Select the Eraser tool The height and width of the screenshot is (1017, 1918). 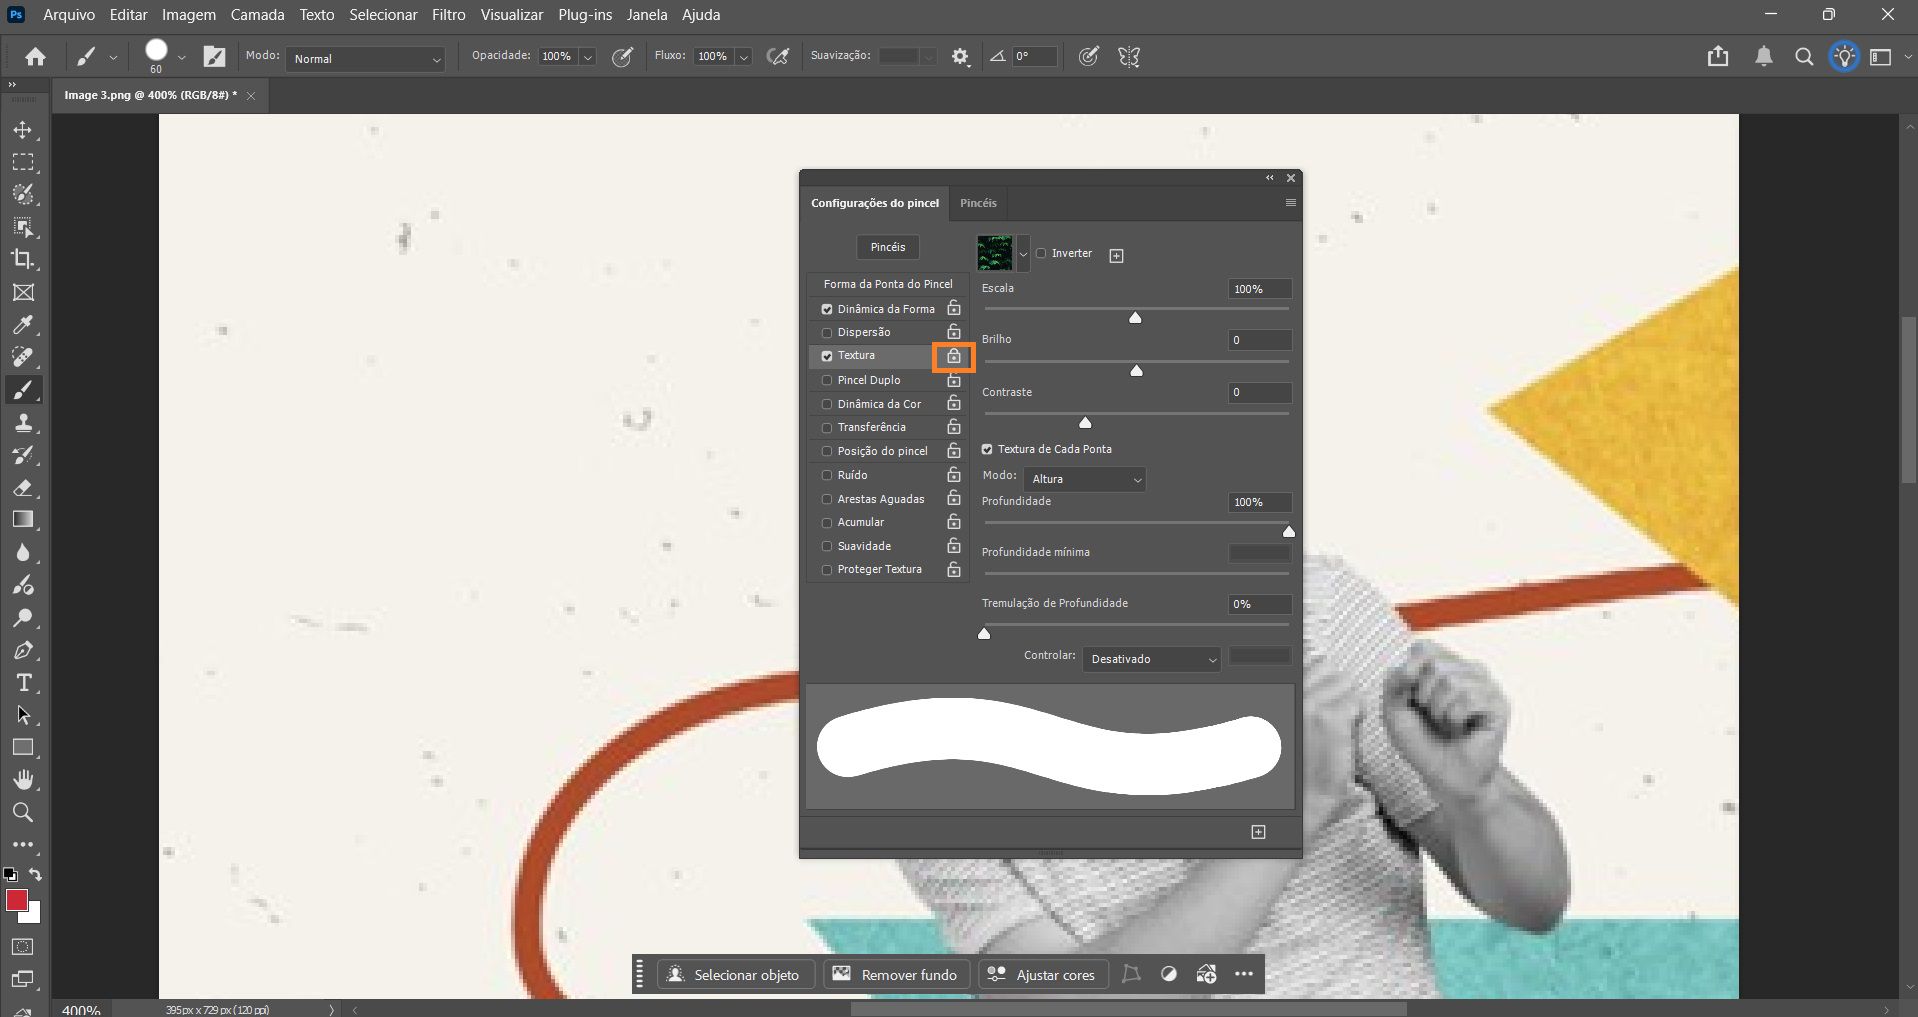[x=24, y=488]
